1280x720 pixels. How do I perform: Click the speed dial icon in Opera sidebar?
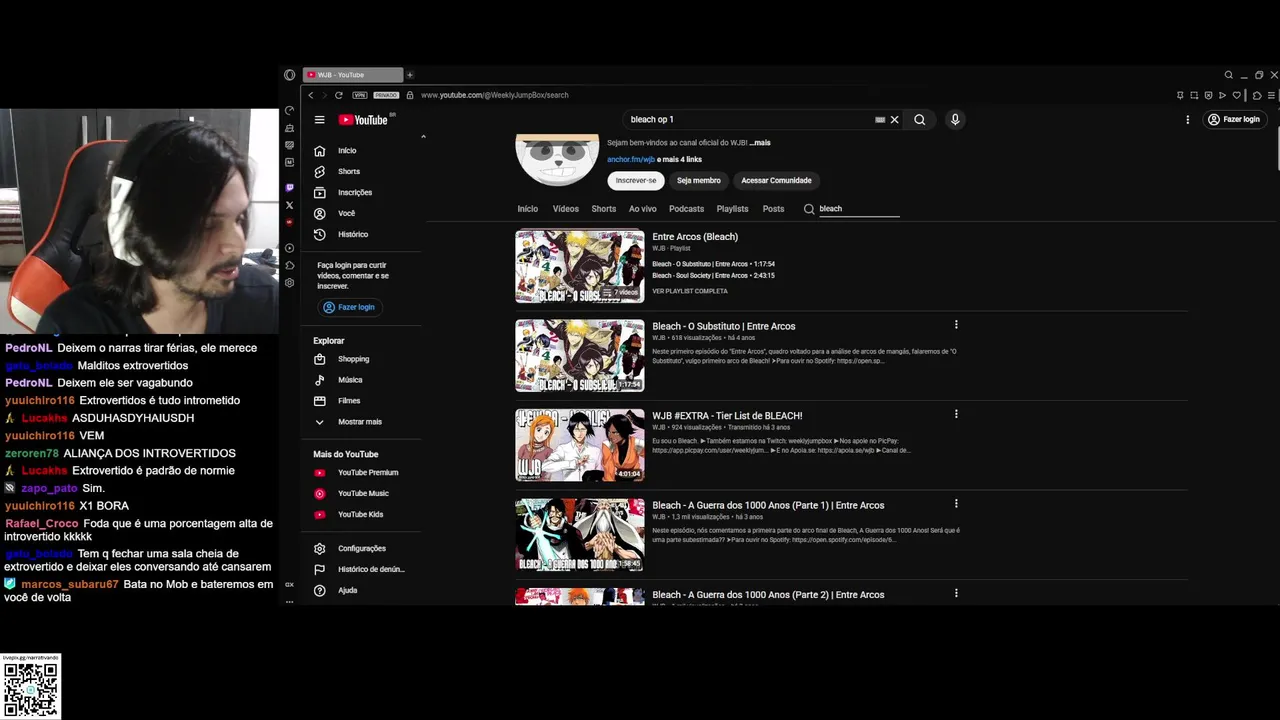tap(289, 110)
